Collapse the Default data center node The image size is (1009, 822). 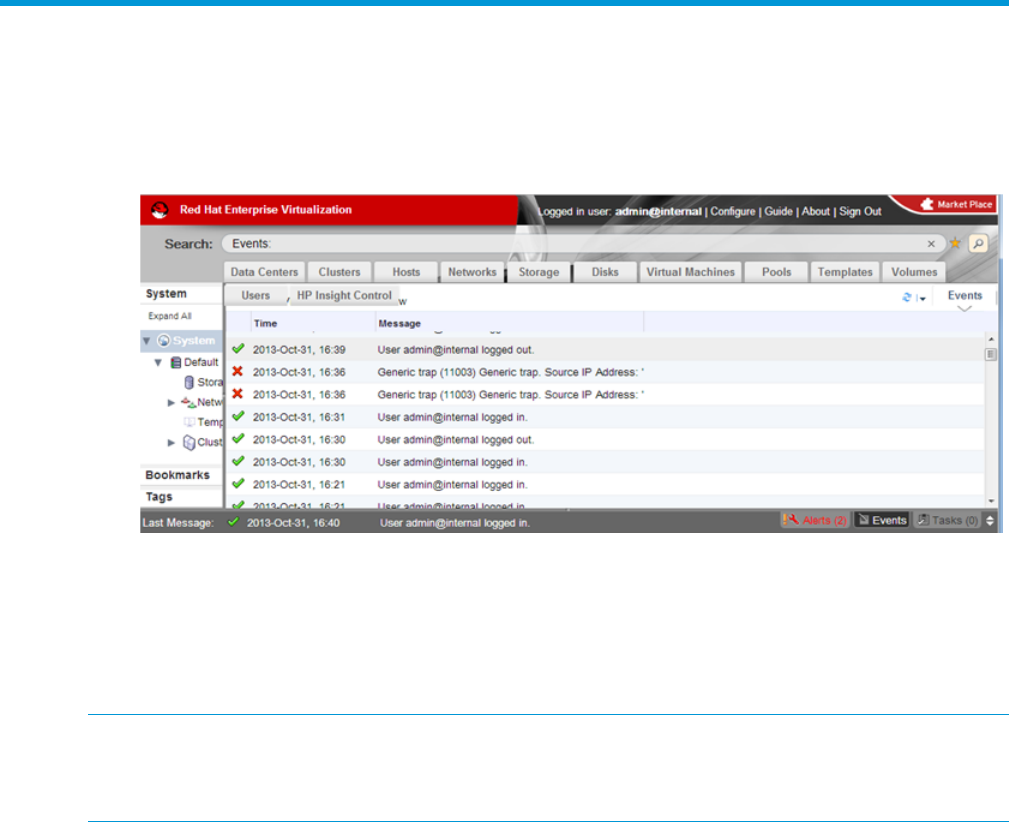pyautogui.click(x=158, y=362)
